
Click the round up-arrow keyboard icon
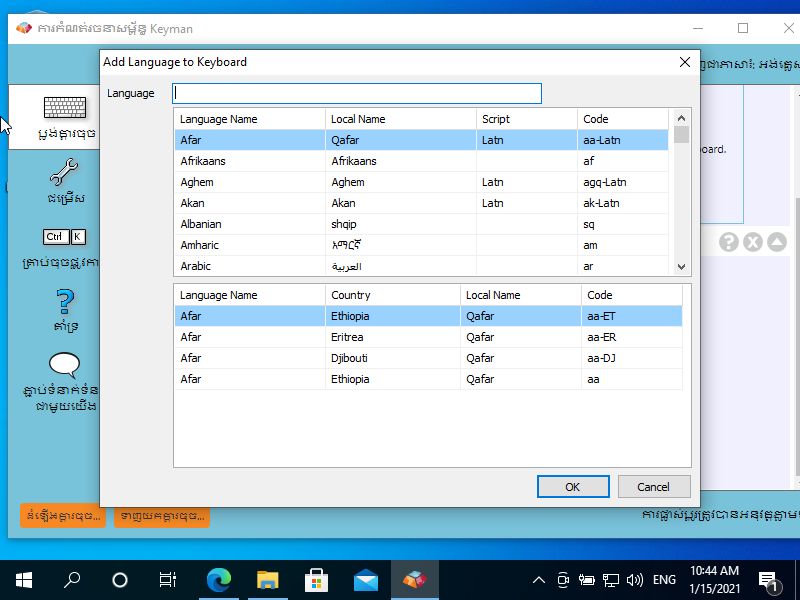pyautogui.click(x=777, y=242)
